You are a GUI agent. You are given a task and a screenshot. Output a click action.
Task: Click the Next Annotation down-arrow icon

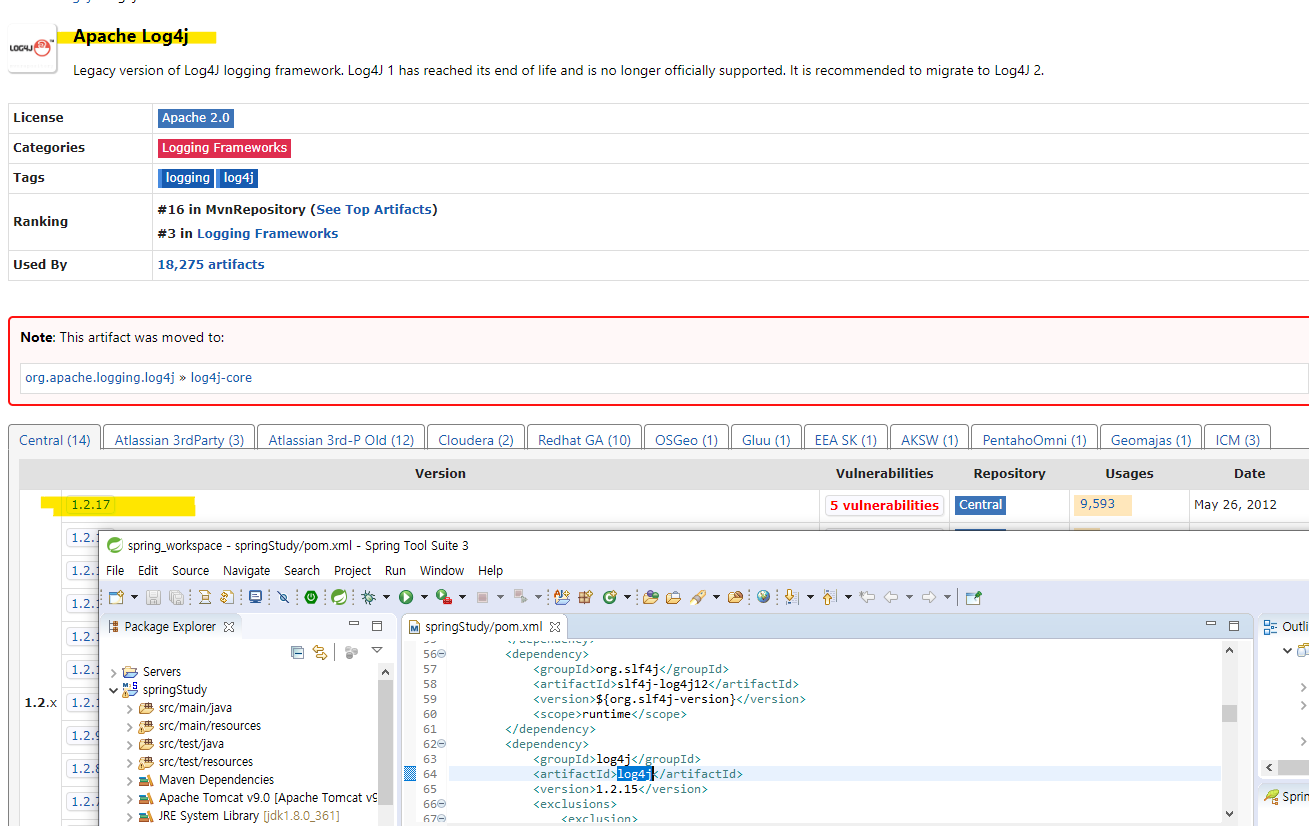coord(792,597)
